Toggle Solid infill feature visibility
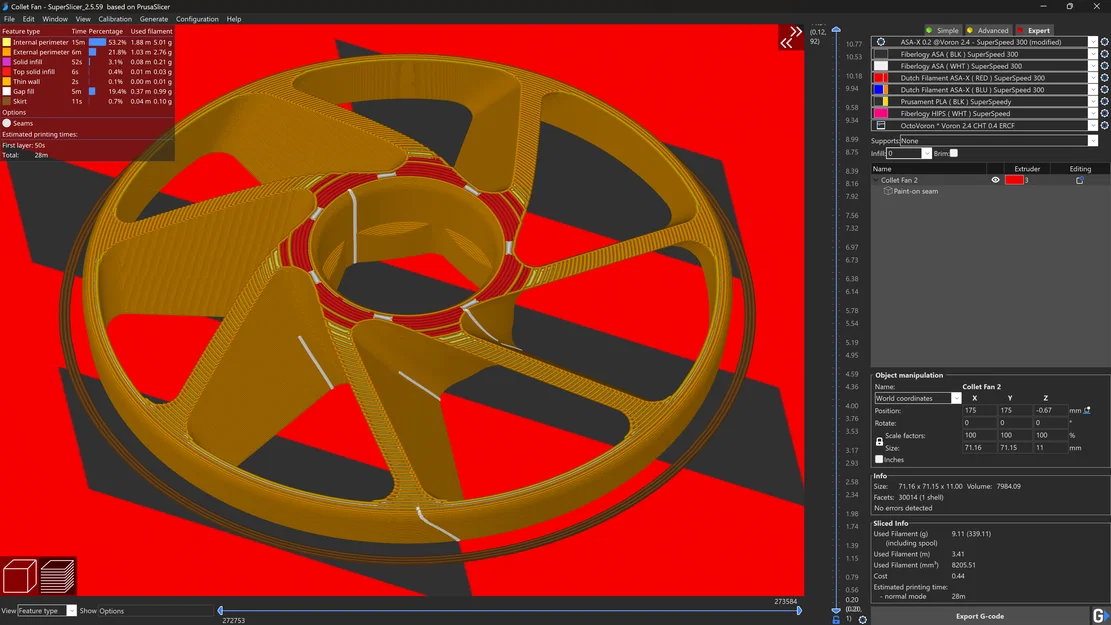1111x625 pixels. (6, 62)
